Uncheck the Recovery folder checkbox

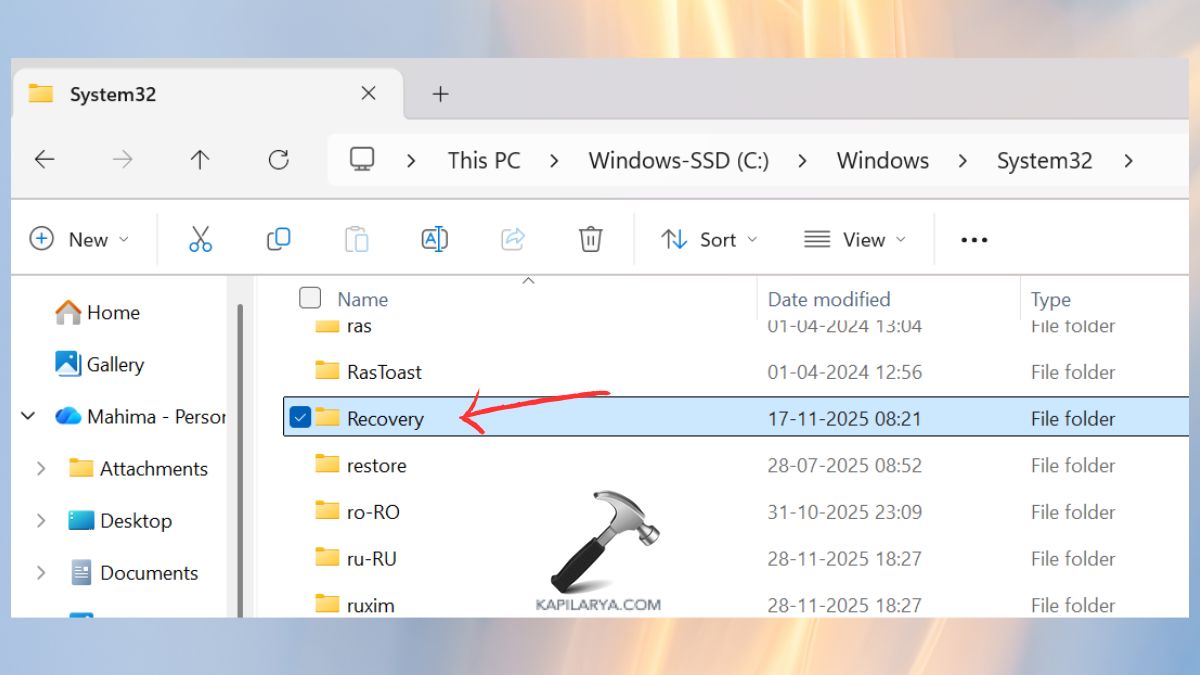299,418
